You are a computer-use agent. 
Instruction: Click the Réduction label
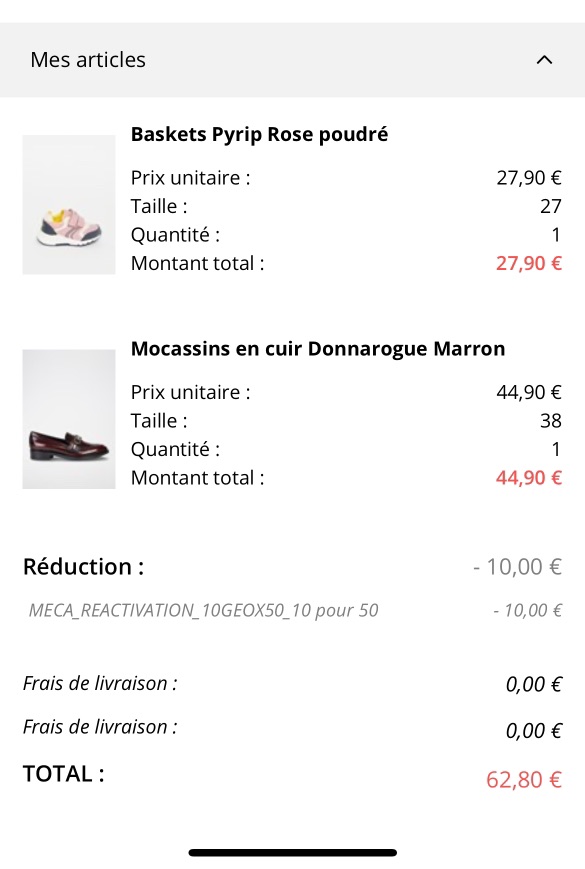click(84, 566)
